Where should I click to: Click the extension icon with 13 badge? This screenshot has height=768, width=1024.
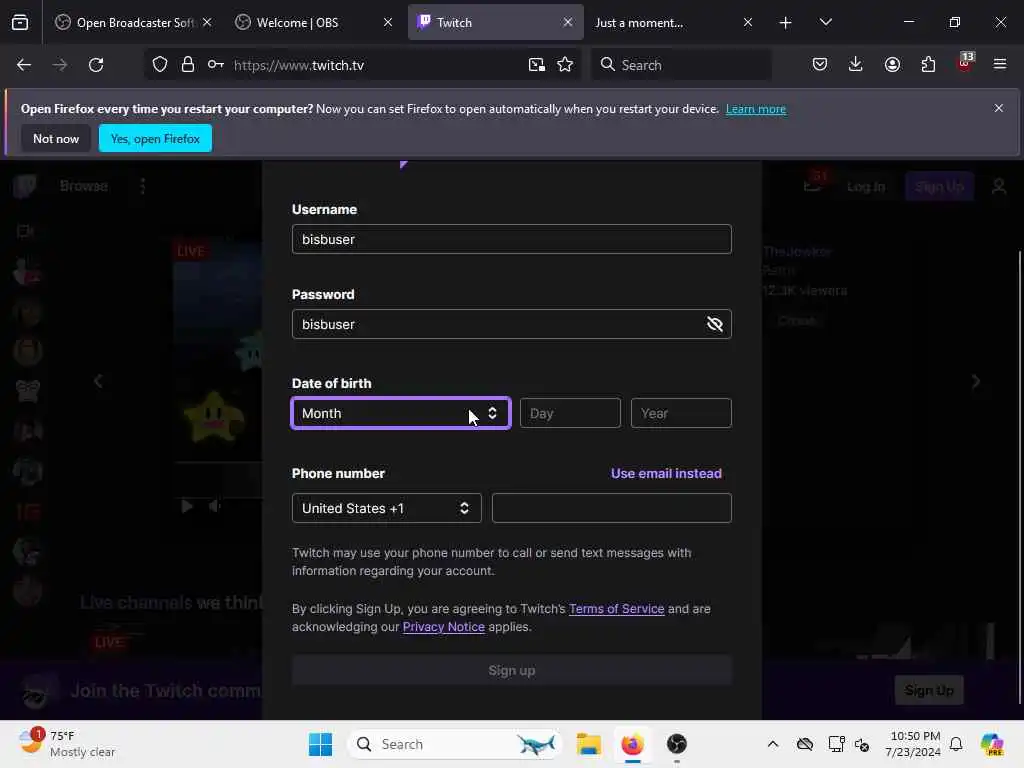click(965, 63)
